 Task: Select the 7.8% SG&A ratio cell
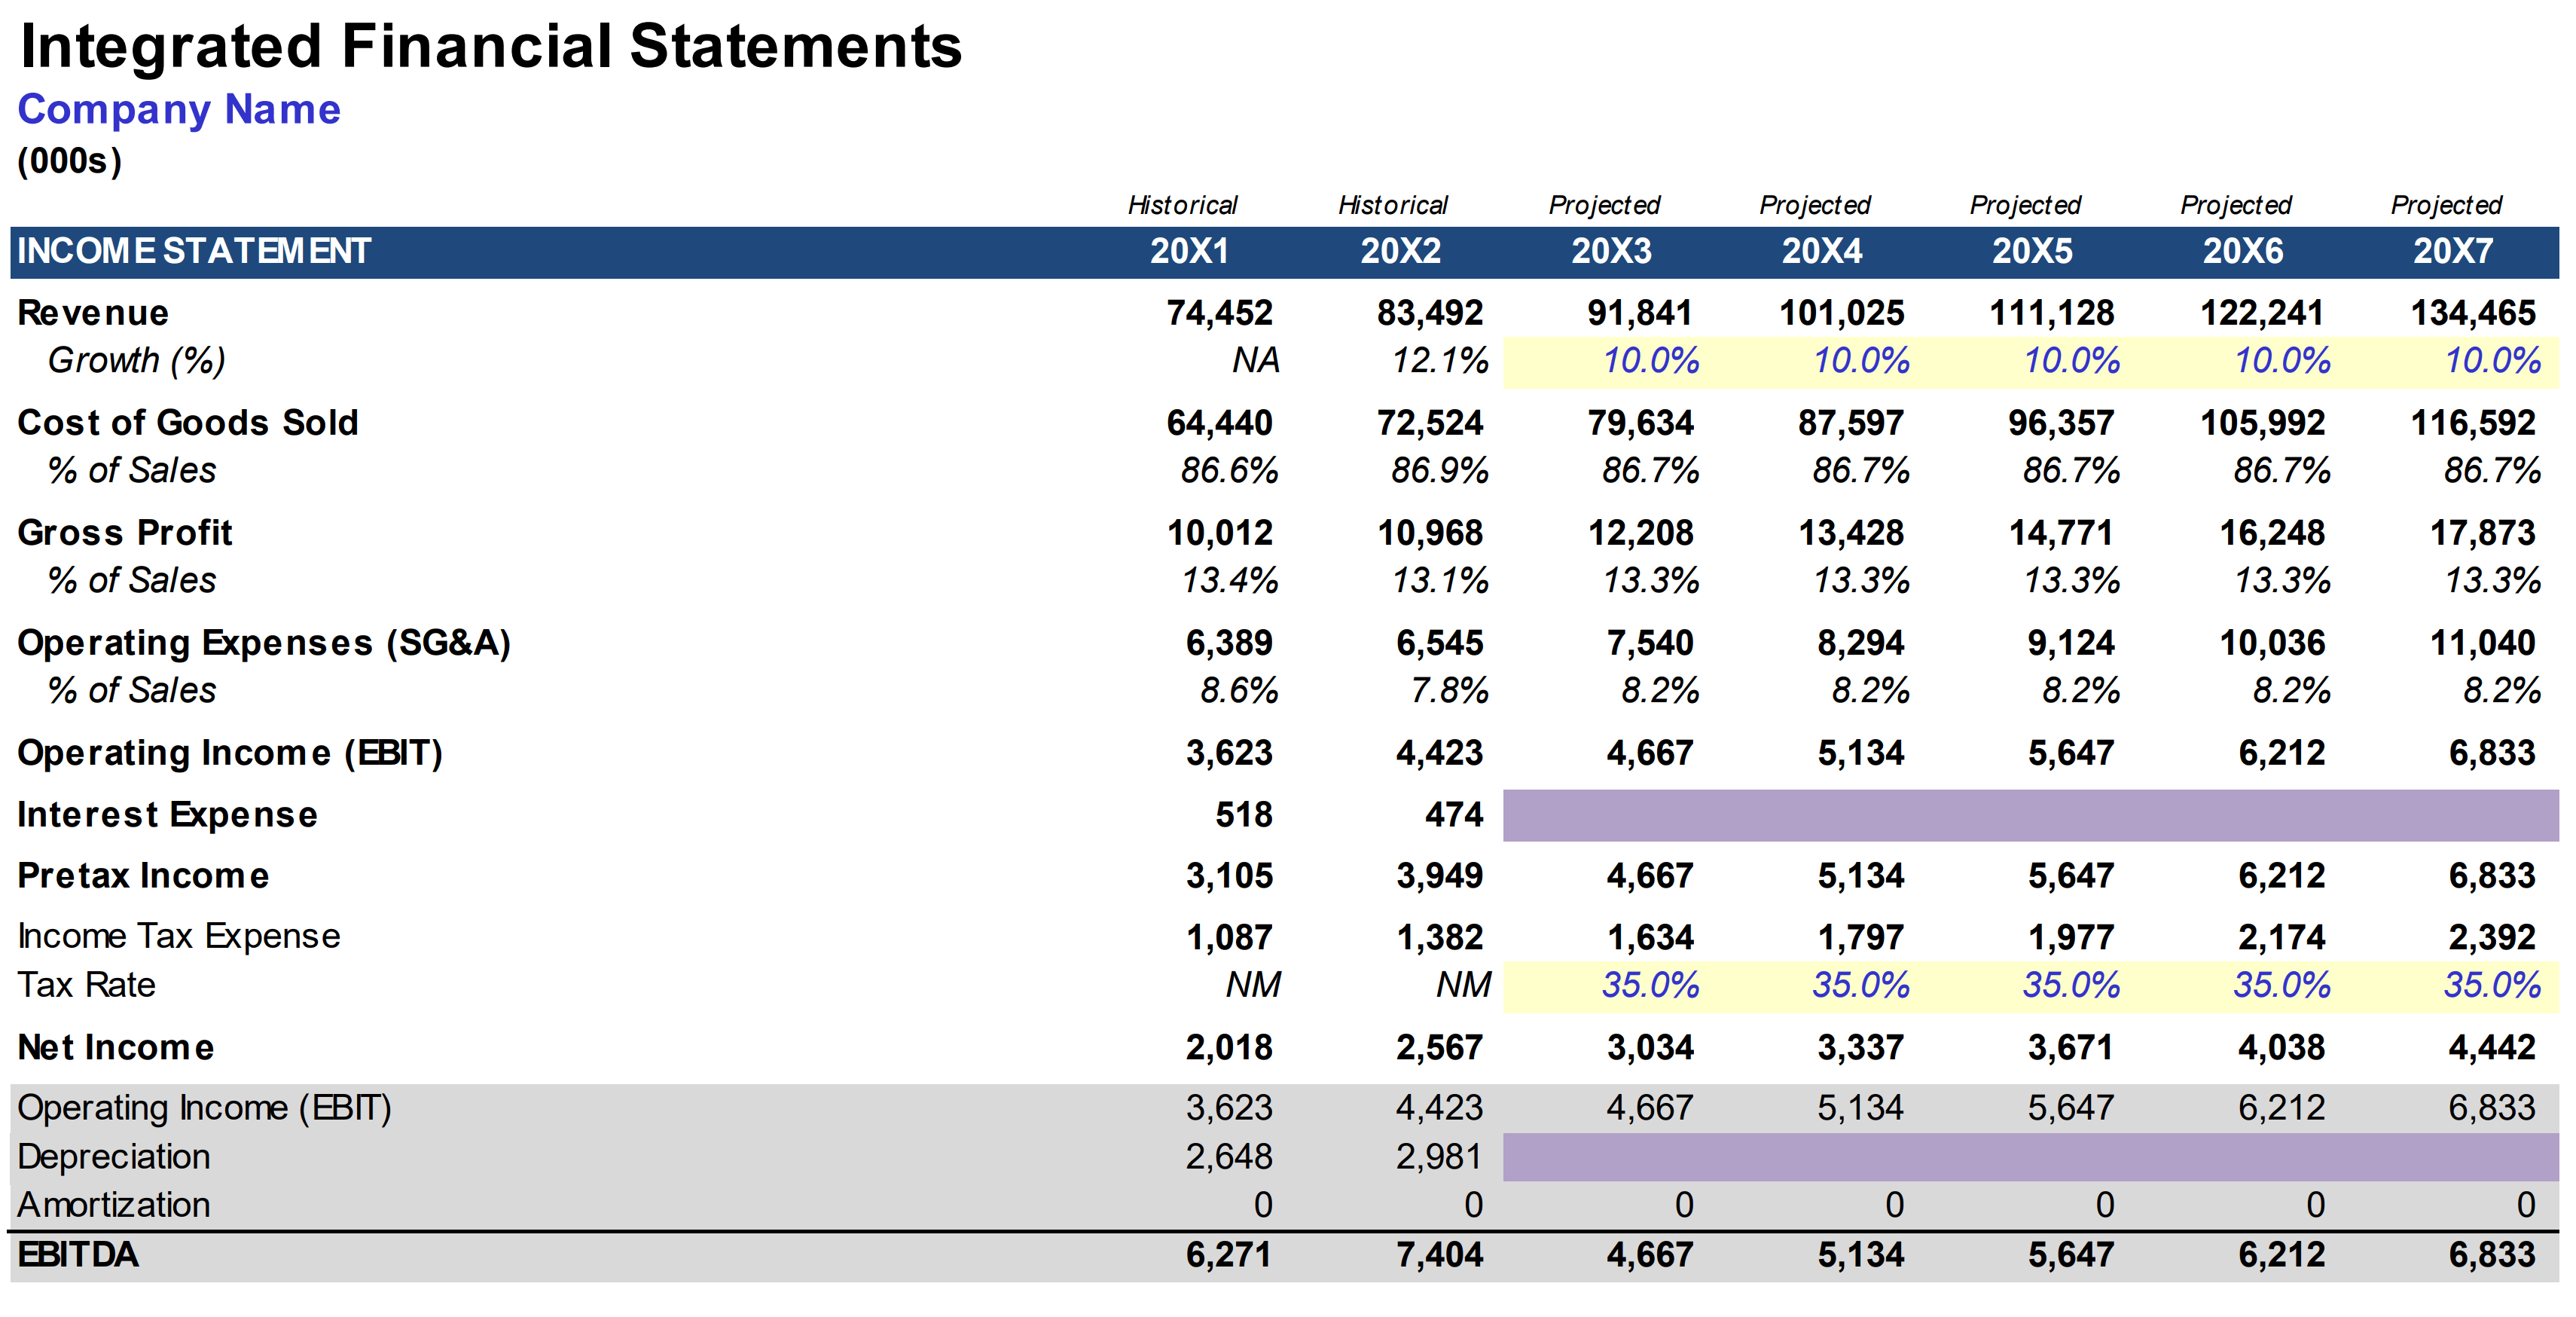(1450, 691)
